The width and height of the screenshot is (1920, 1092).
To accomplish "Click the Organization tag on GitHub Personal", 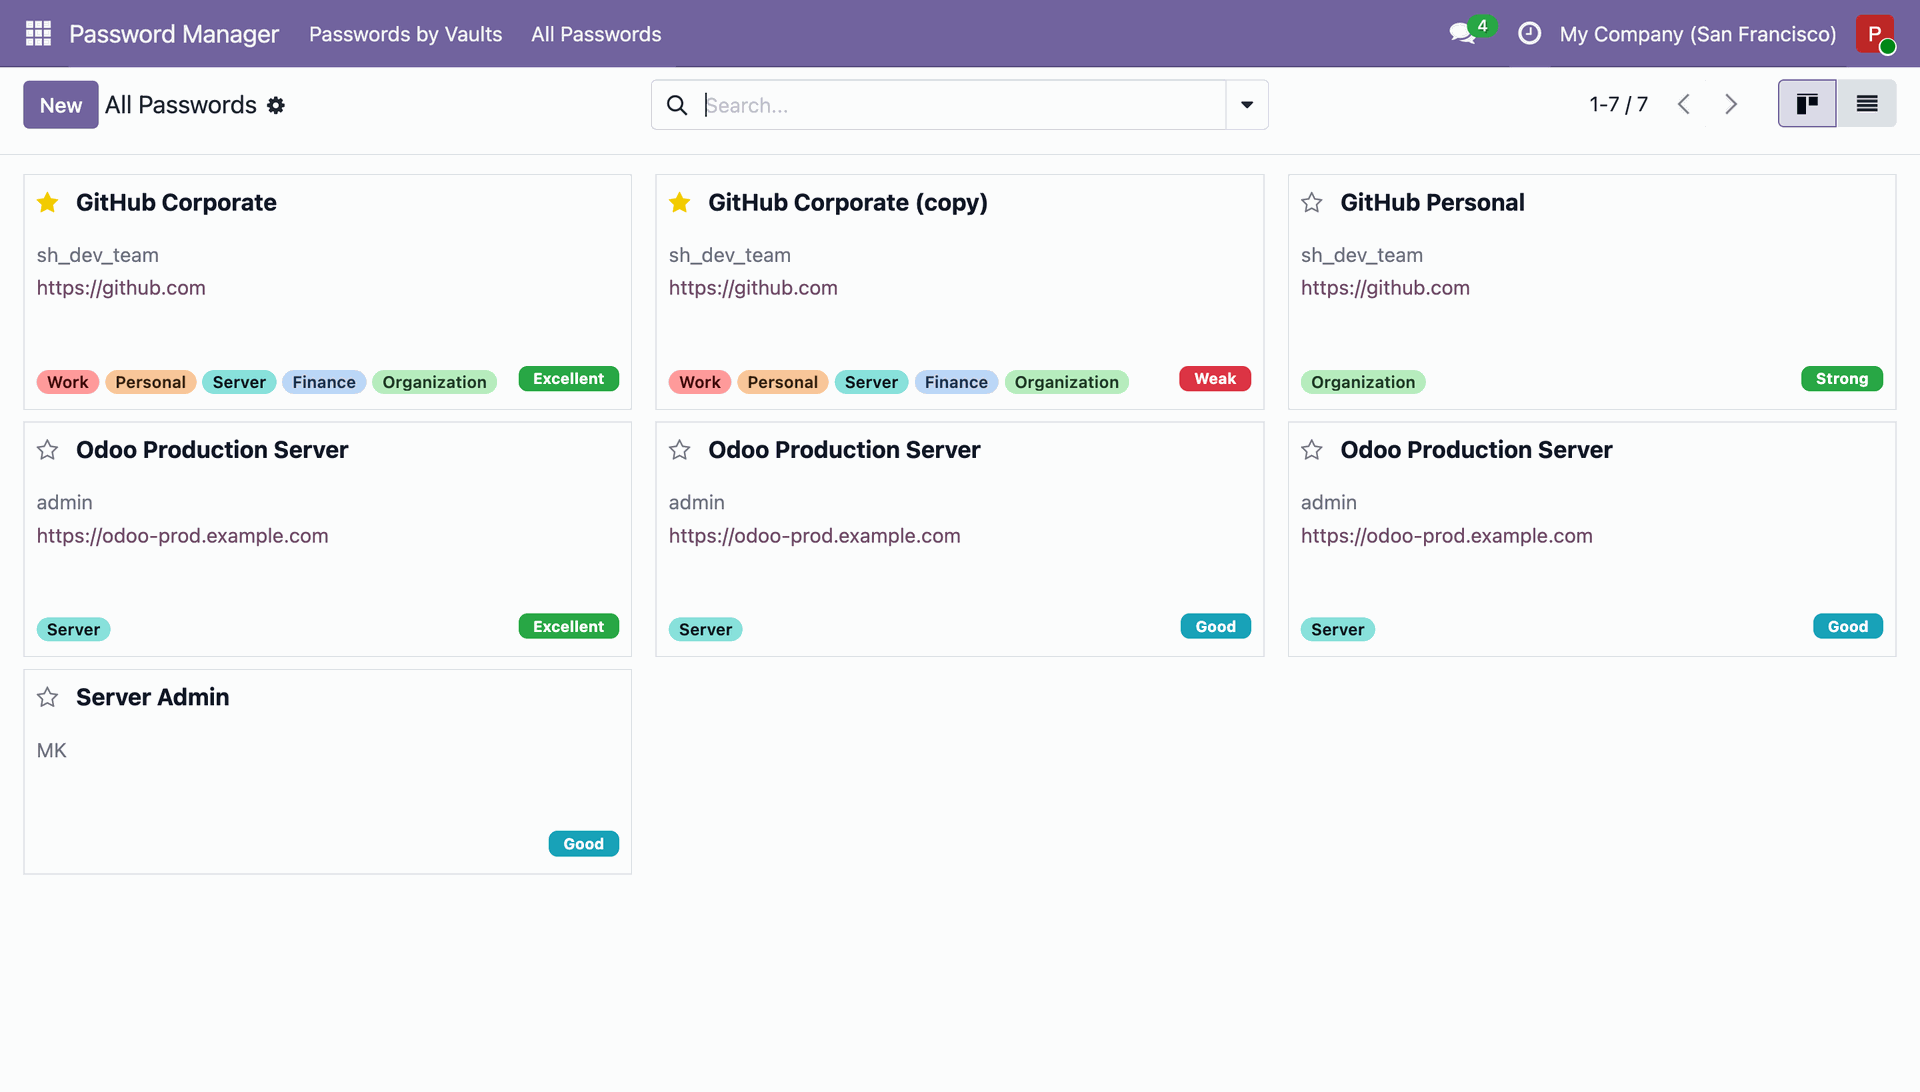I will pos(1363,382).
